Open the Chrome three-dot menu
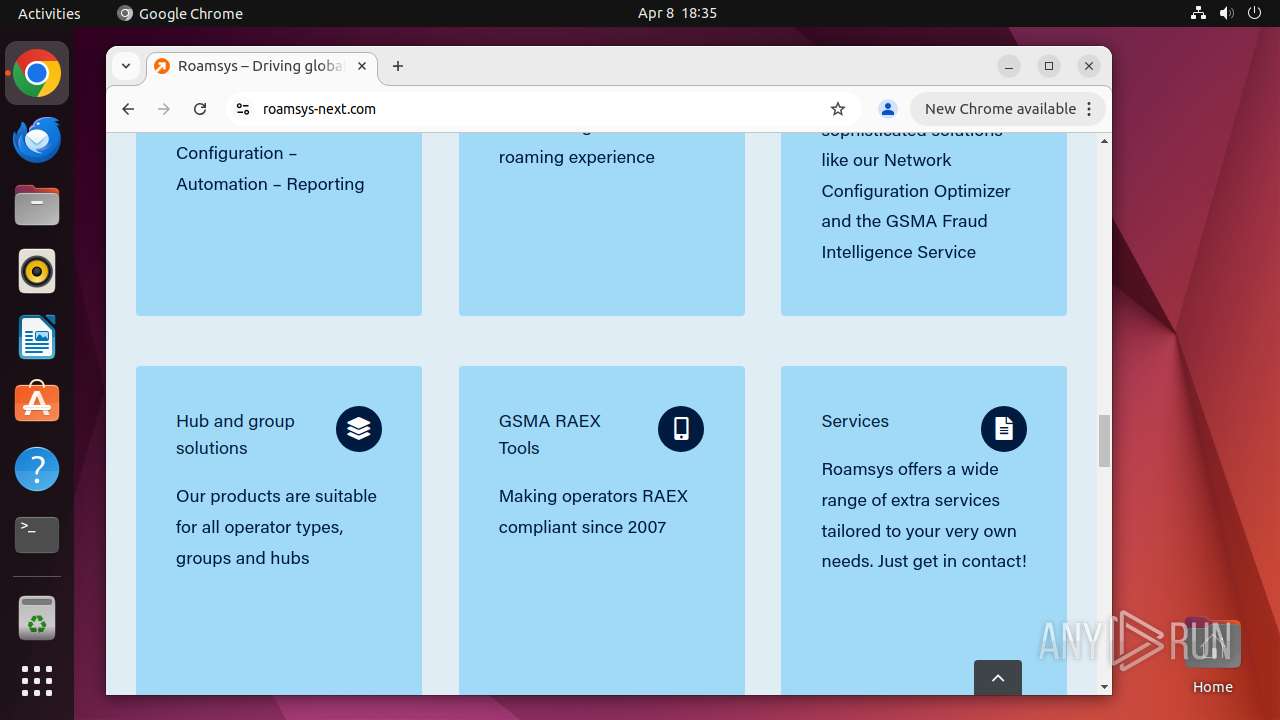Viewport: 1280px width, 720px height. 1090,109
